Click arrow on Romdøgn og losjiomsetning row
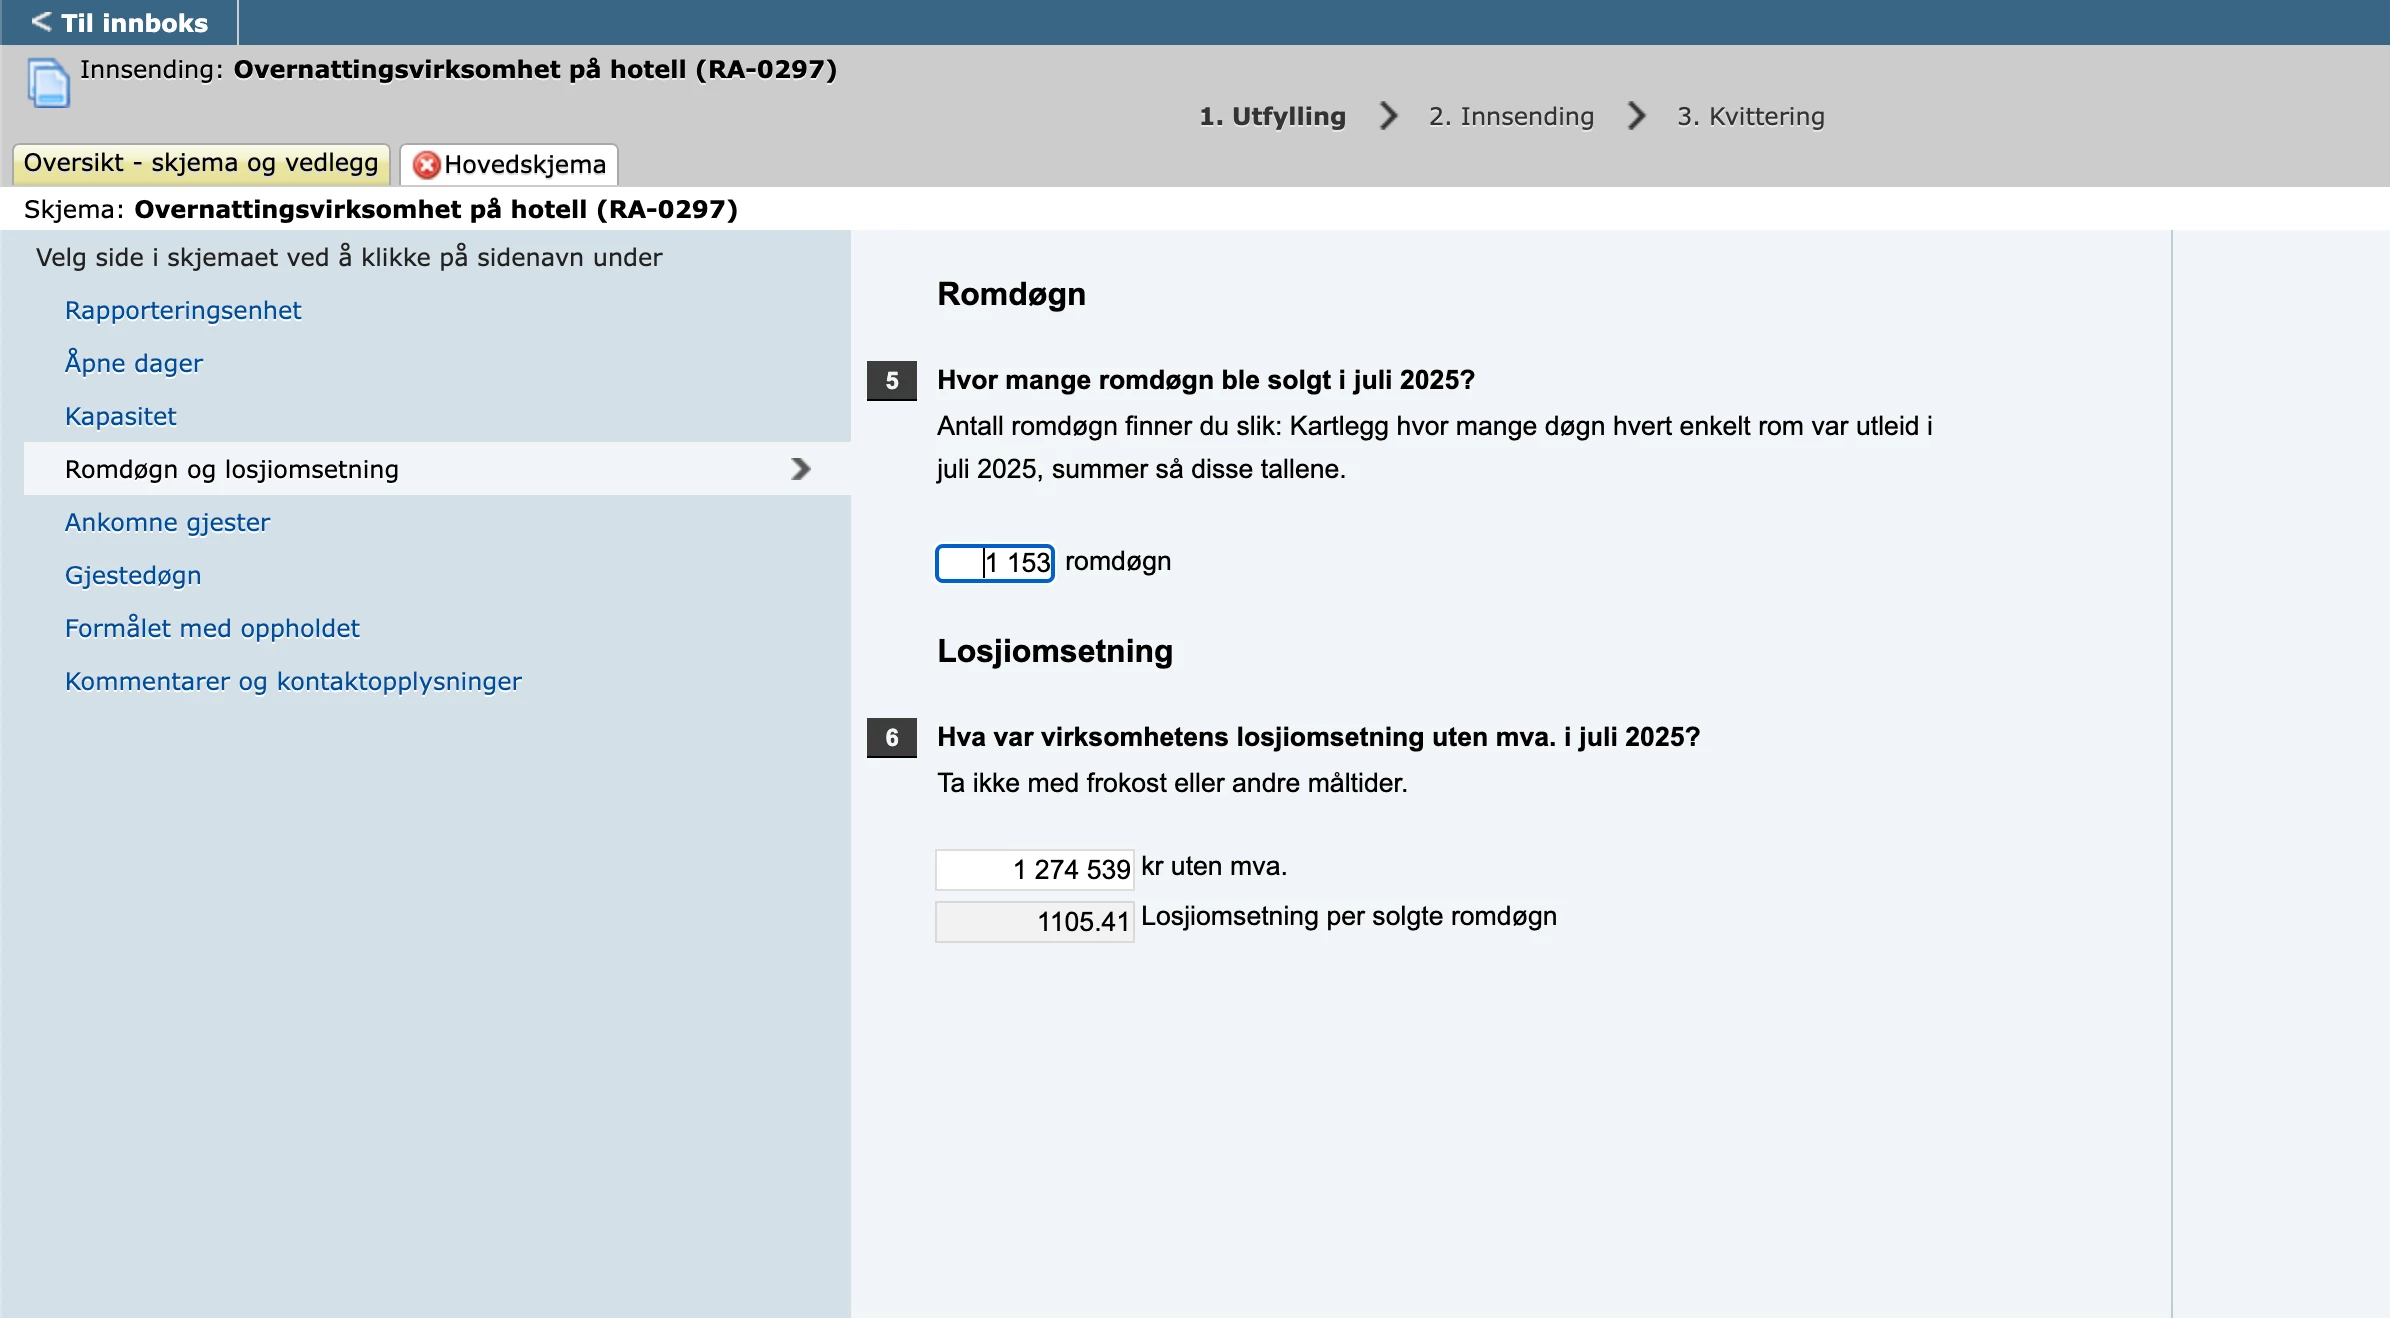 [800, 469]
